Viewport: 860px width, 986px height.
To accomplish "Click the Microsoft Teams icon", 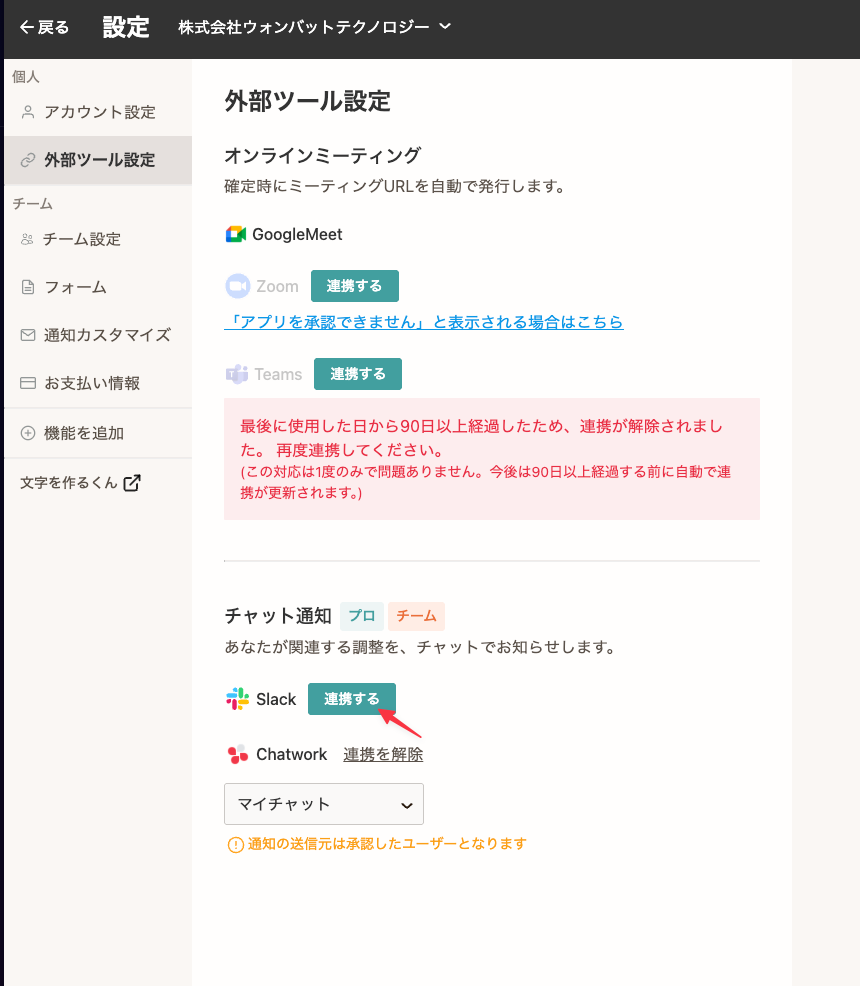I will pos(237,374).
